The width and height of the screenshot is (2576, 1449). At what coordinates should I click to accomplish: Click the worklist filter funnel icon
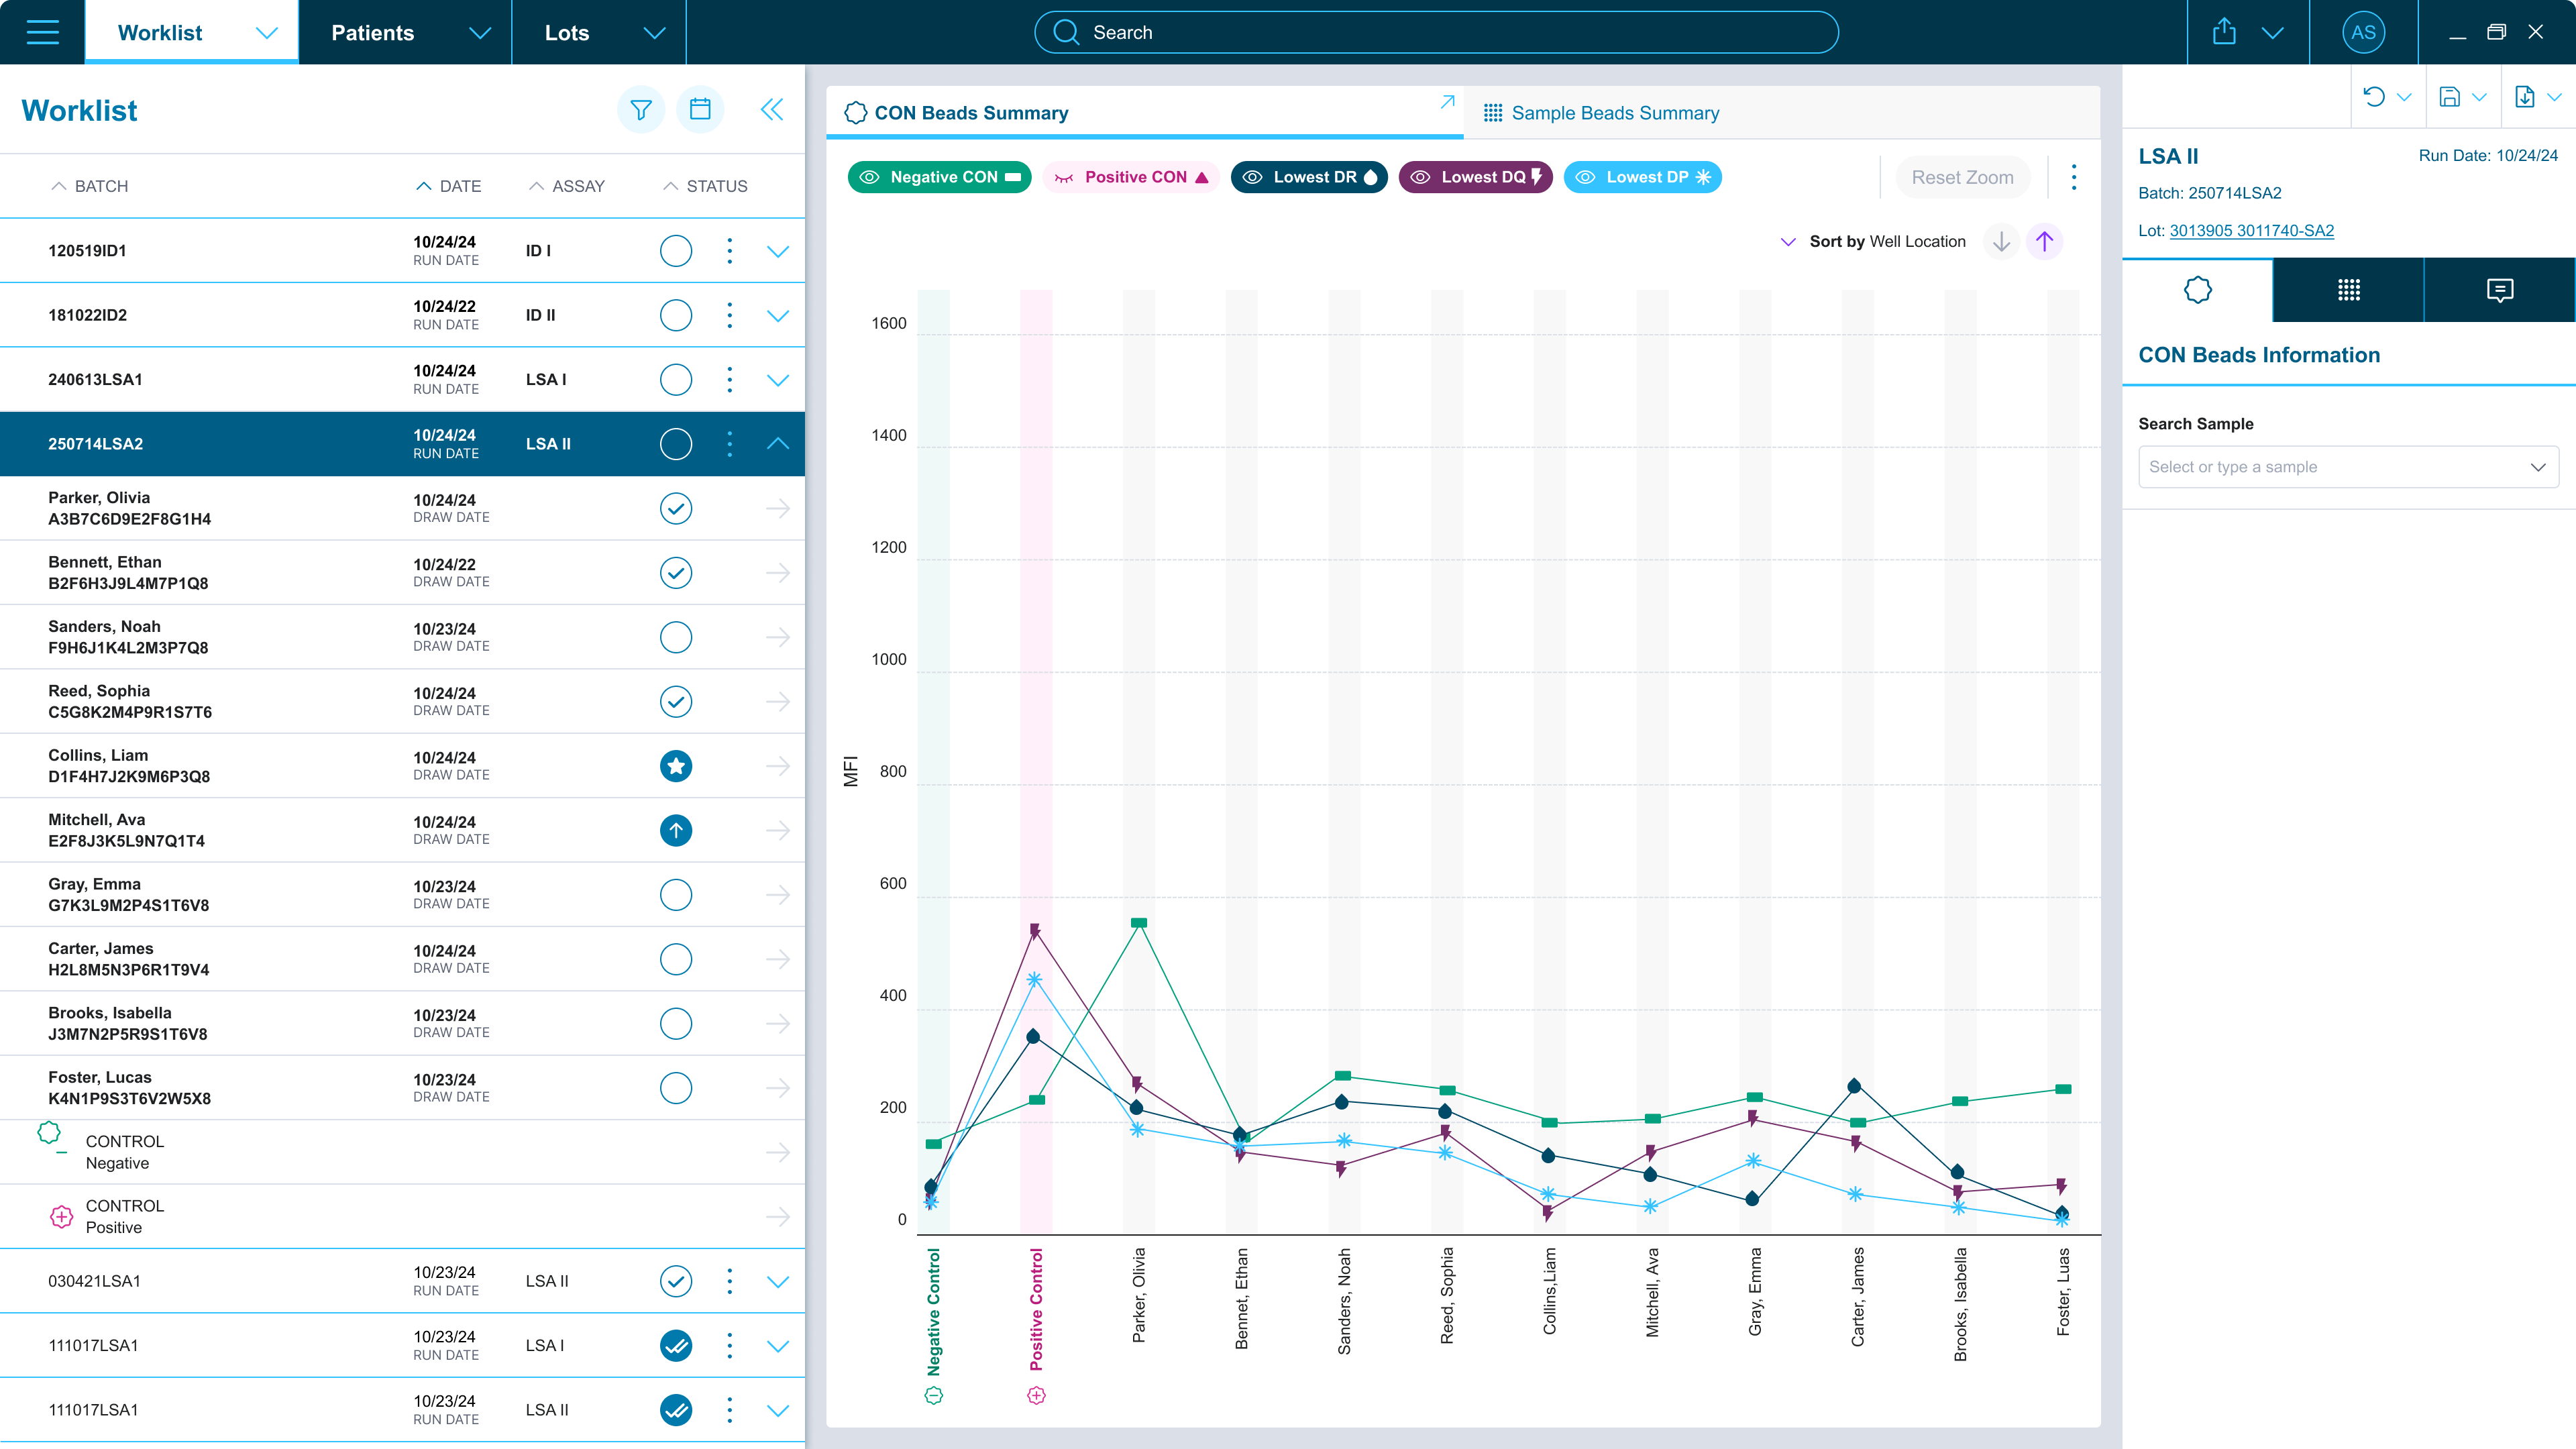(641, 109)
